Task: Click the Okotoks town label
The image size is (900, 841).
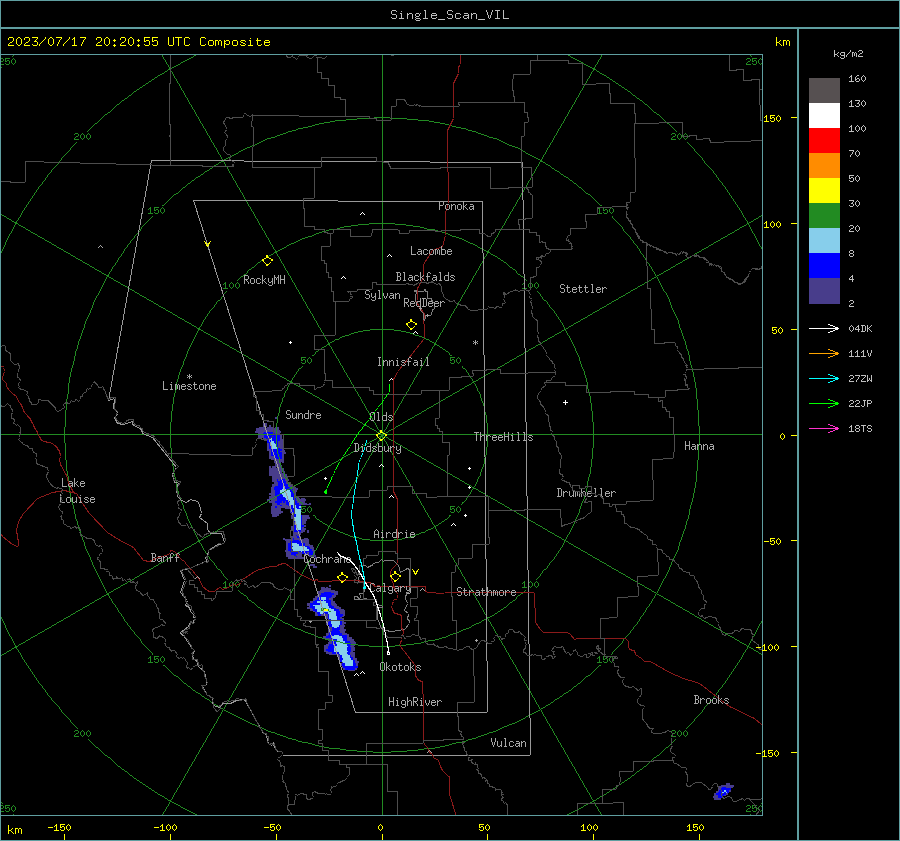Action: pyautogui.click(x=400, y=667)
